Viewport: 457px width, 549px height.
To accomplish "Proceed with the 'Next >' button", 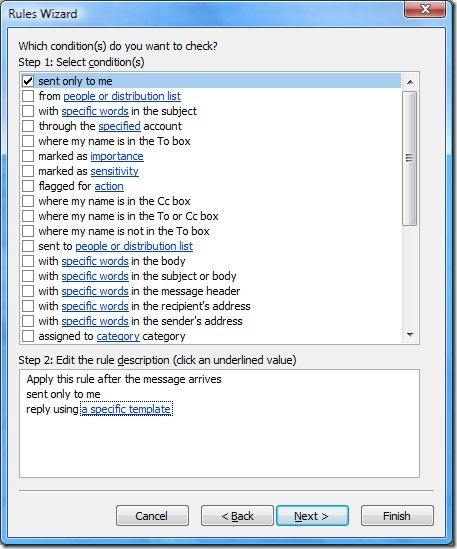I will point(312,516).
